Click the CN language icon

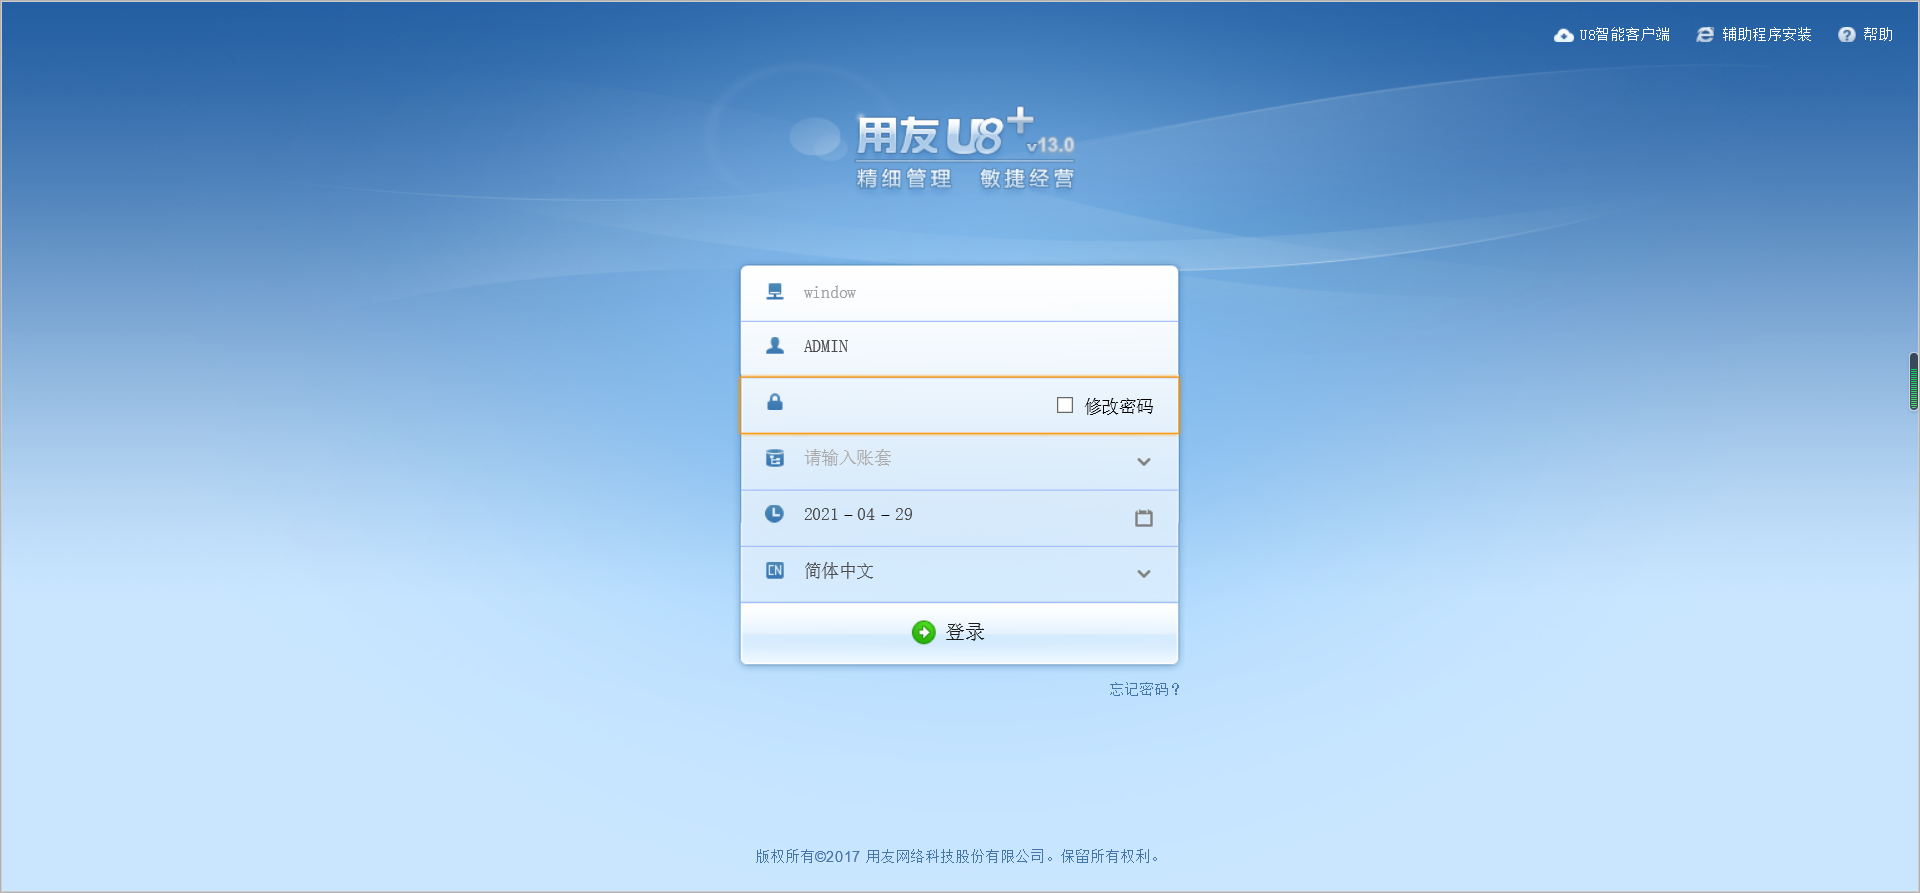pyautogui.click(x=775, y=570)
